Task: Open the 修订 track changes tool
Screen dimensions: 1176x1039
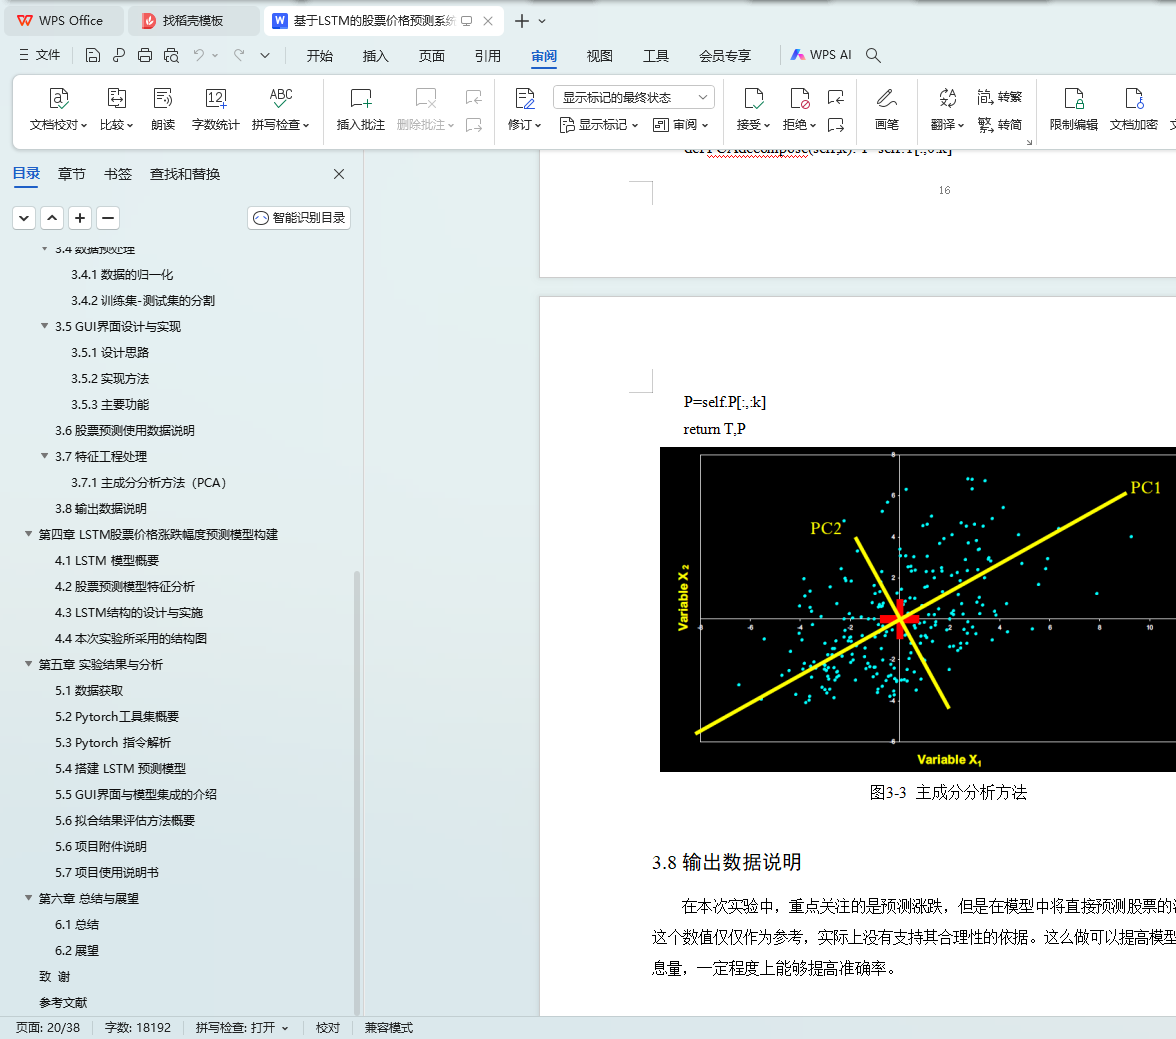Action: coord(524,110)
